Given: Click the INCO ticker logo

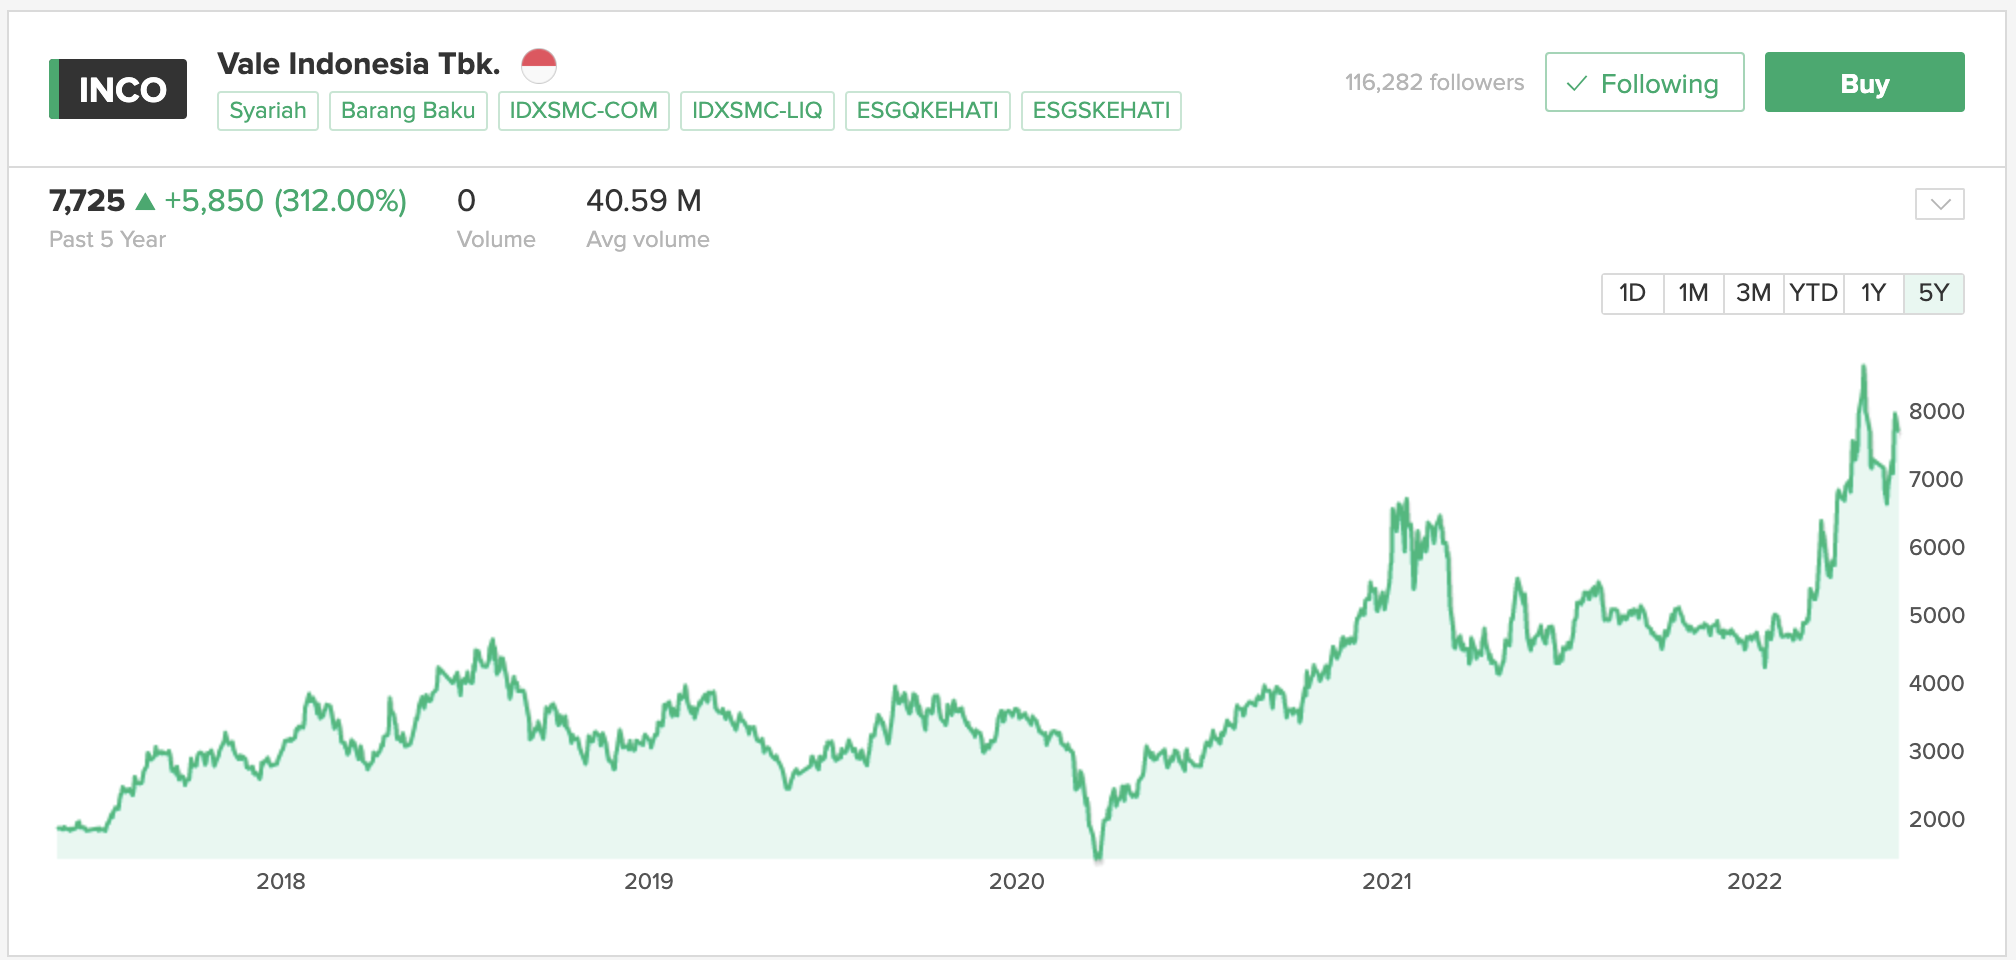Looking at the screenshot, I should click(117, 89).
